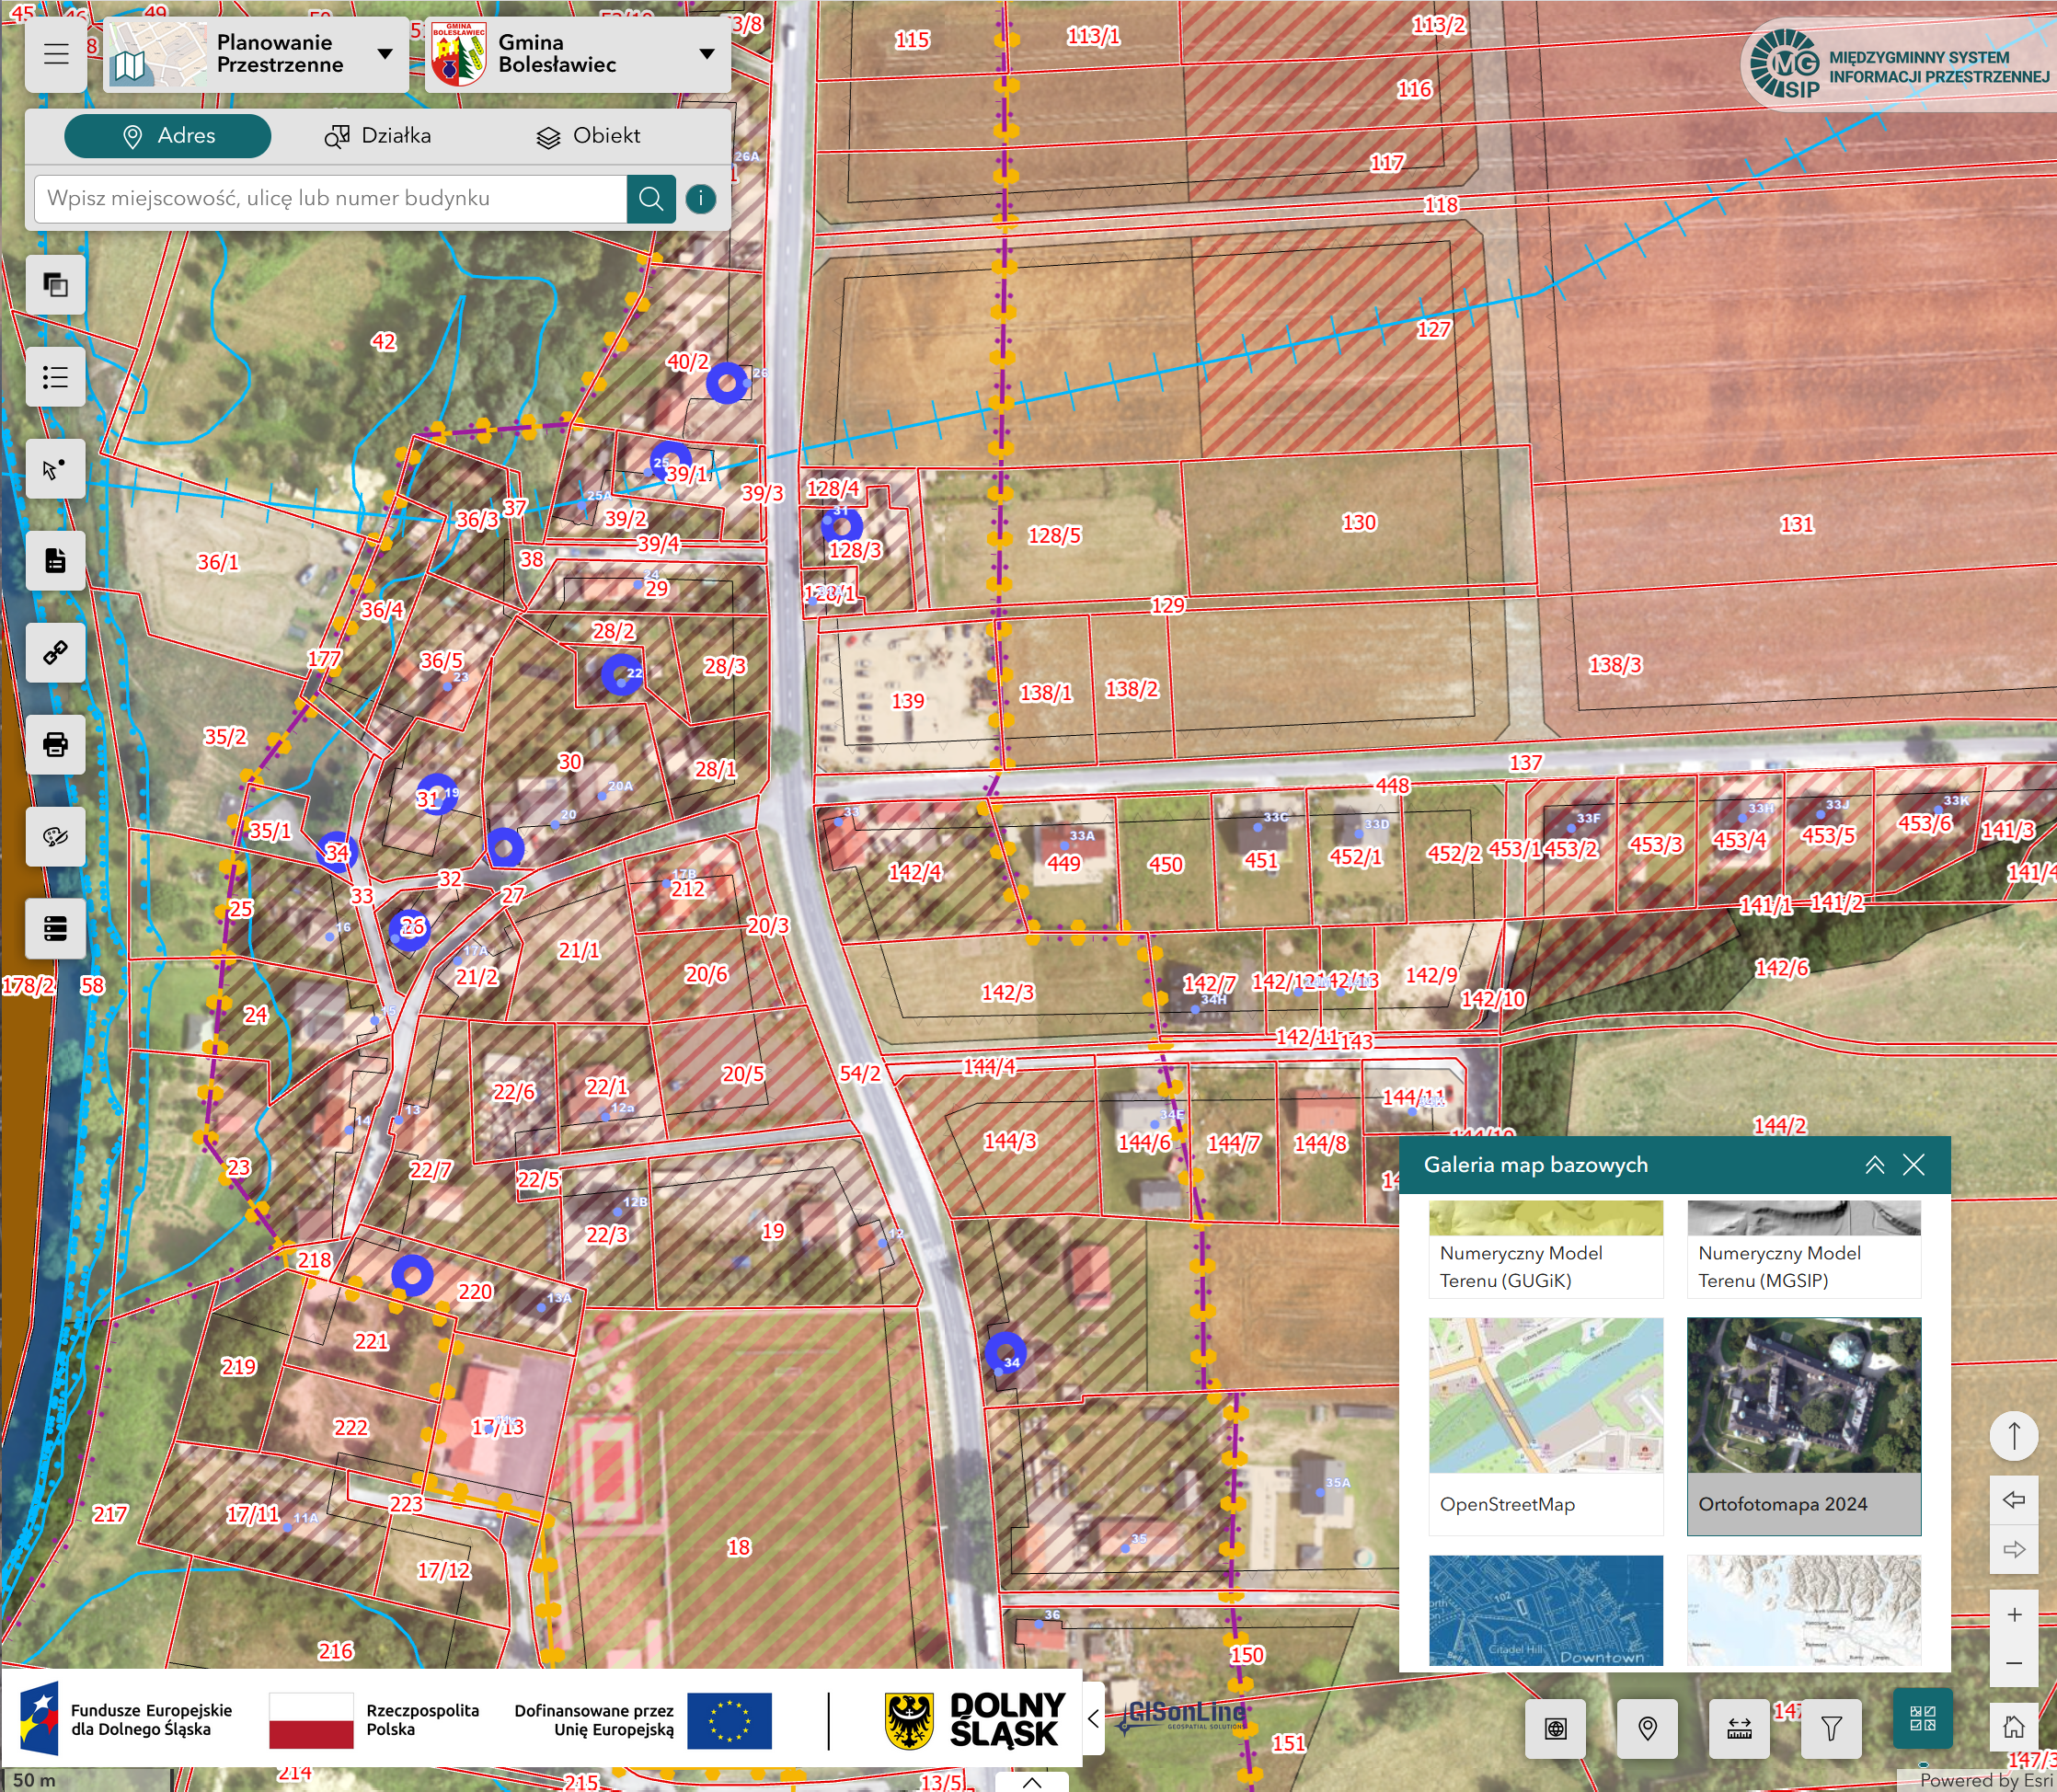Collapse the Galeria map bazowych panel
Viewport: 2057px width, 1792px height.
(1874, 1164)
